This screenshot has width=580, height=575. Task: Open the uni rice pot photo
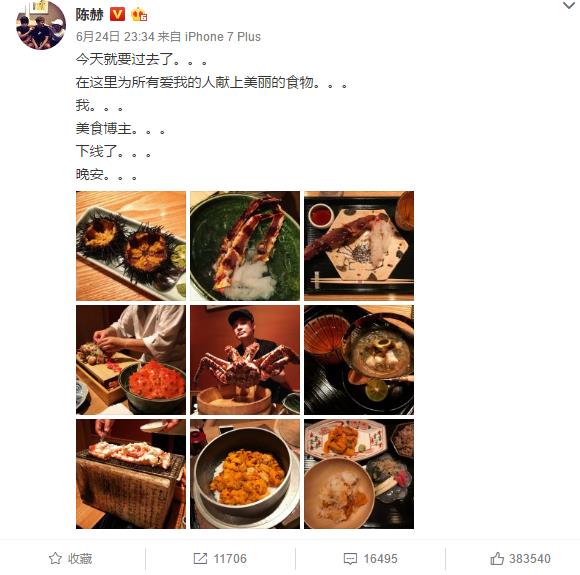tap(245, 474)
